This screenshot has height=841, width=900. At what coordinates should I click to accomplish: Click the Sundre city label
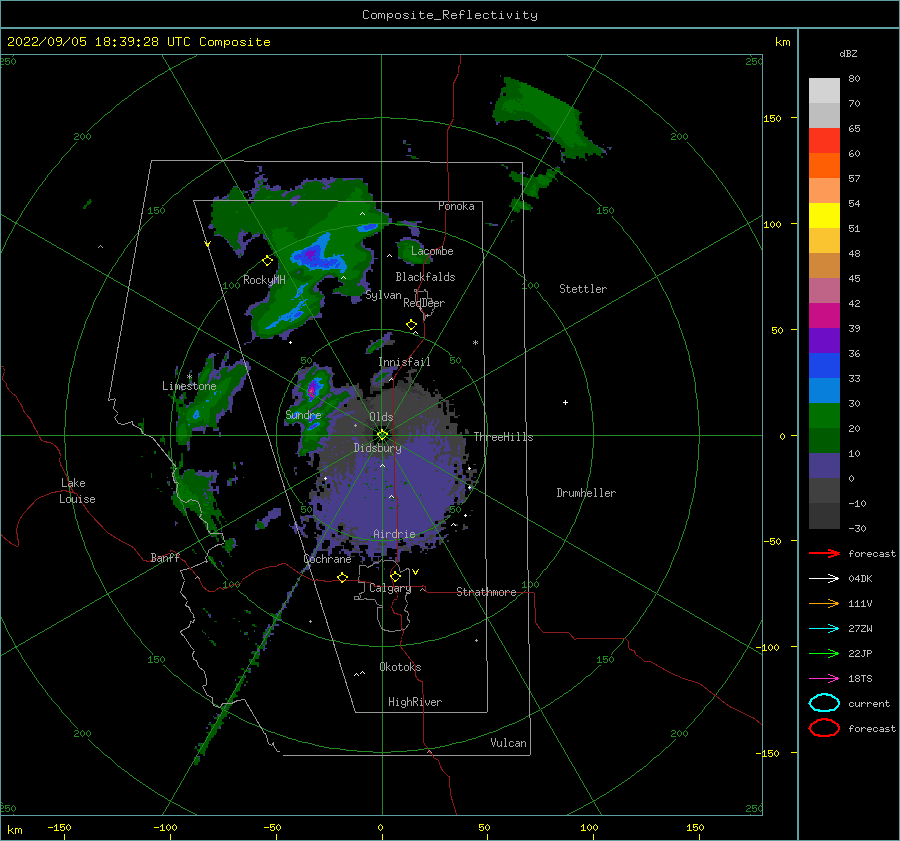tap(303, 414)
